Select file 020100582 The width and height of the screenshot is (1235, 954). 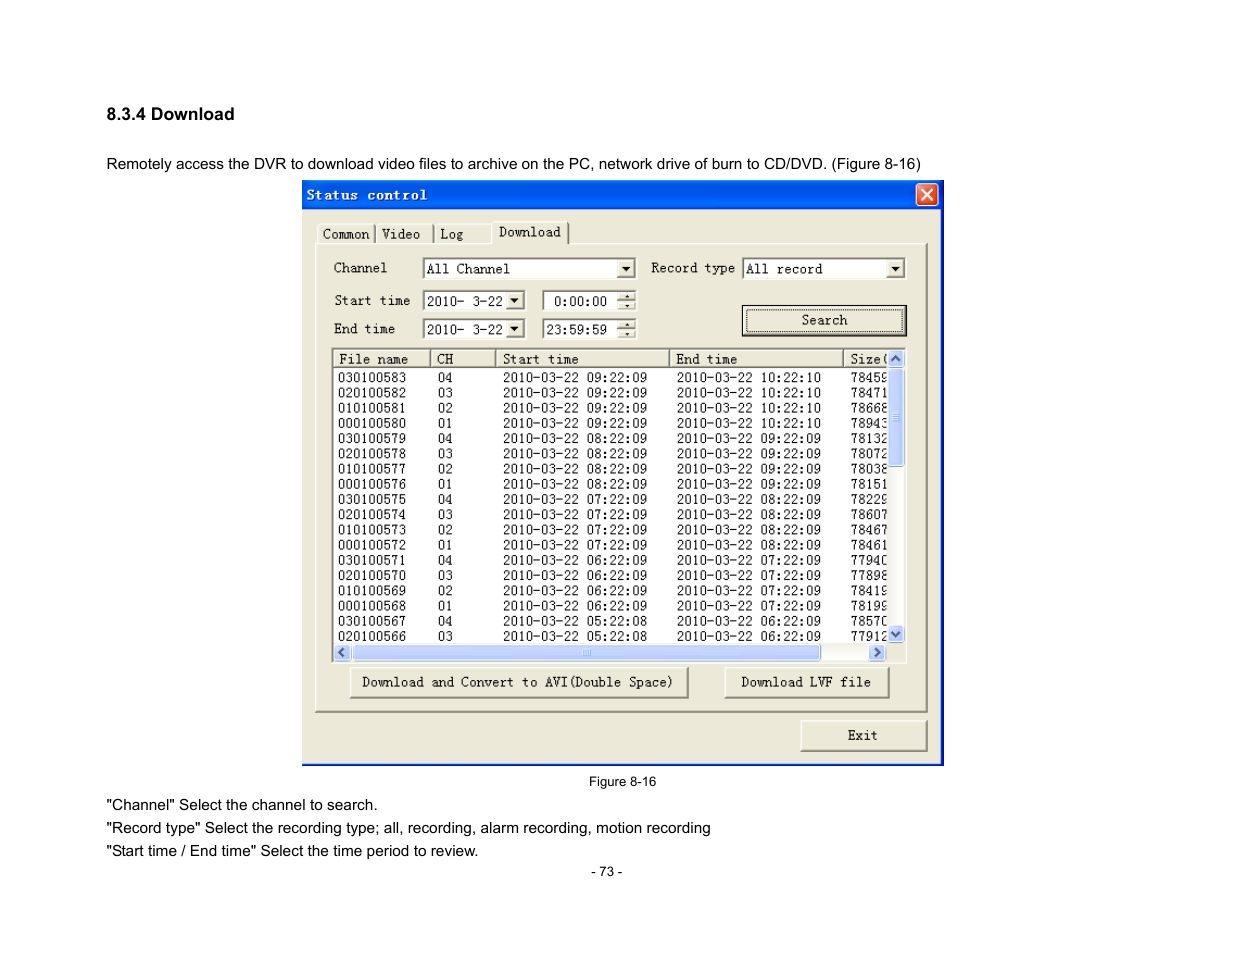(372, 393)
